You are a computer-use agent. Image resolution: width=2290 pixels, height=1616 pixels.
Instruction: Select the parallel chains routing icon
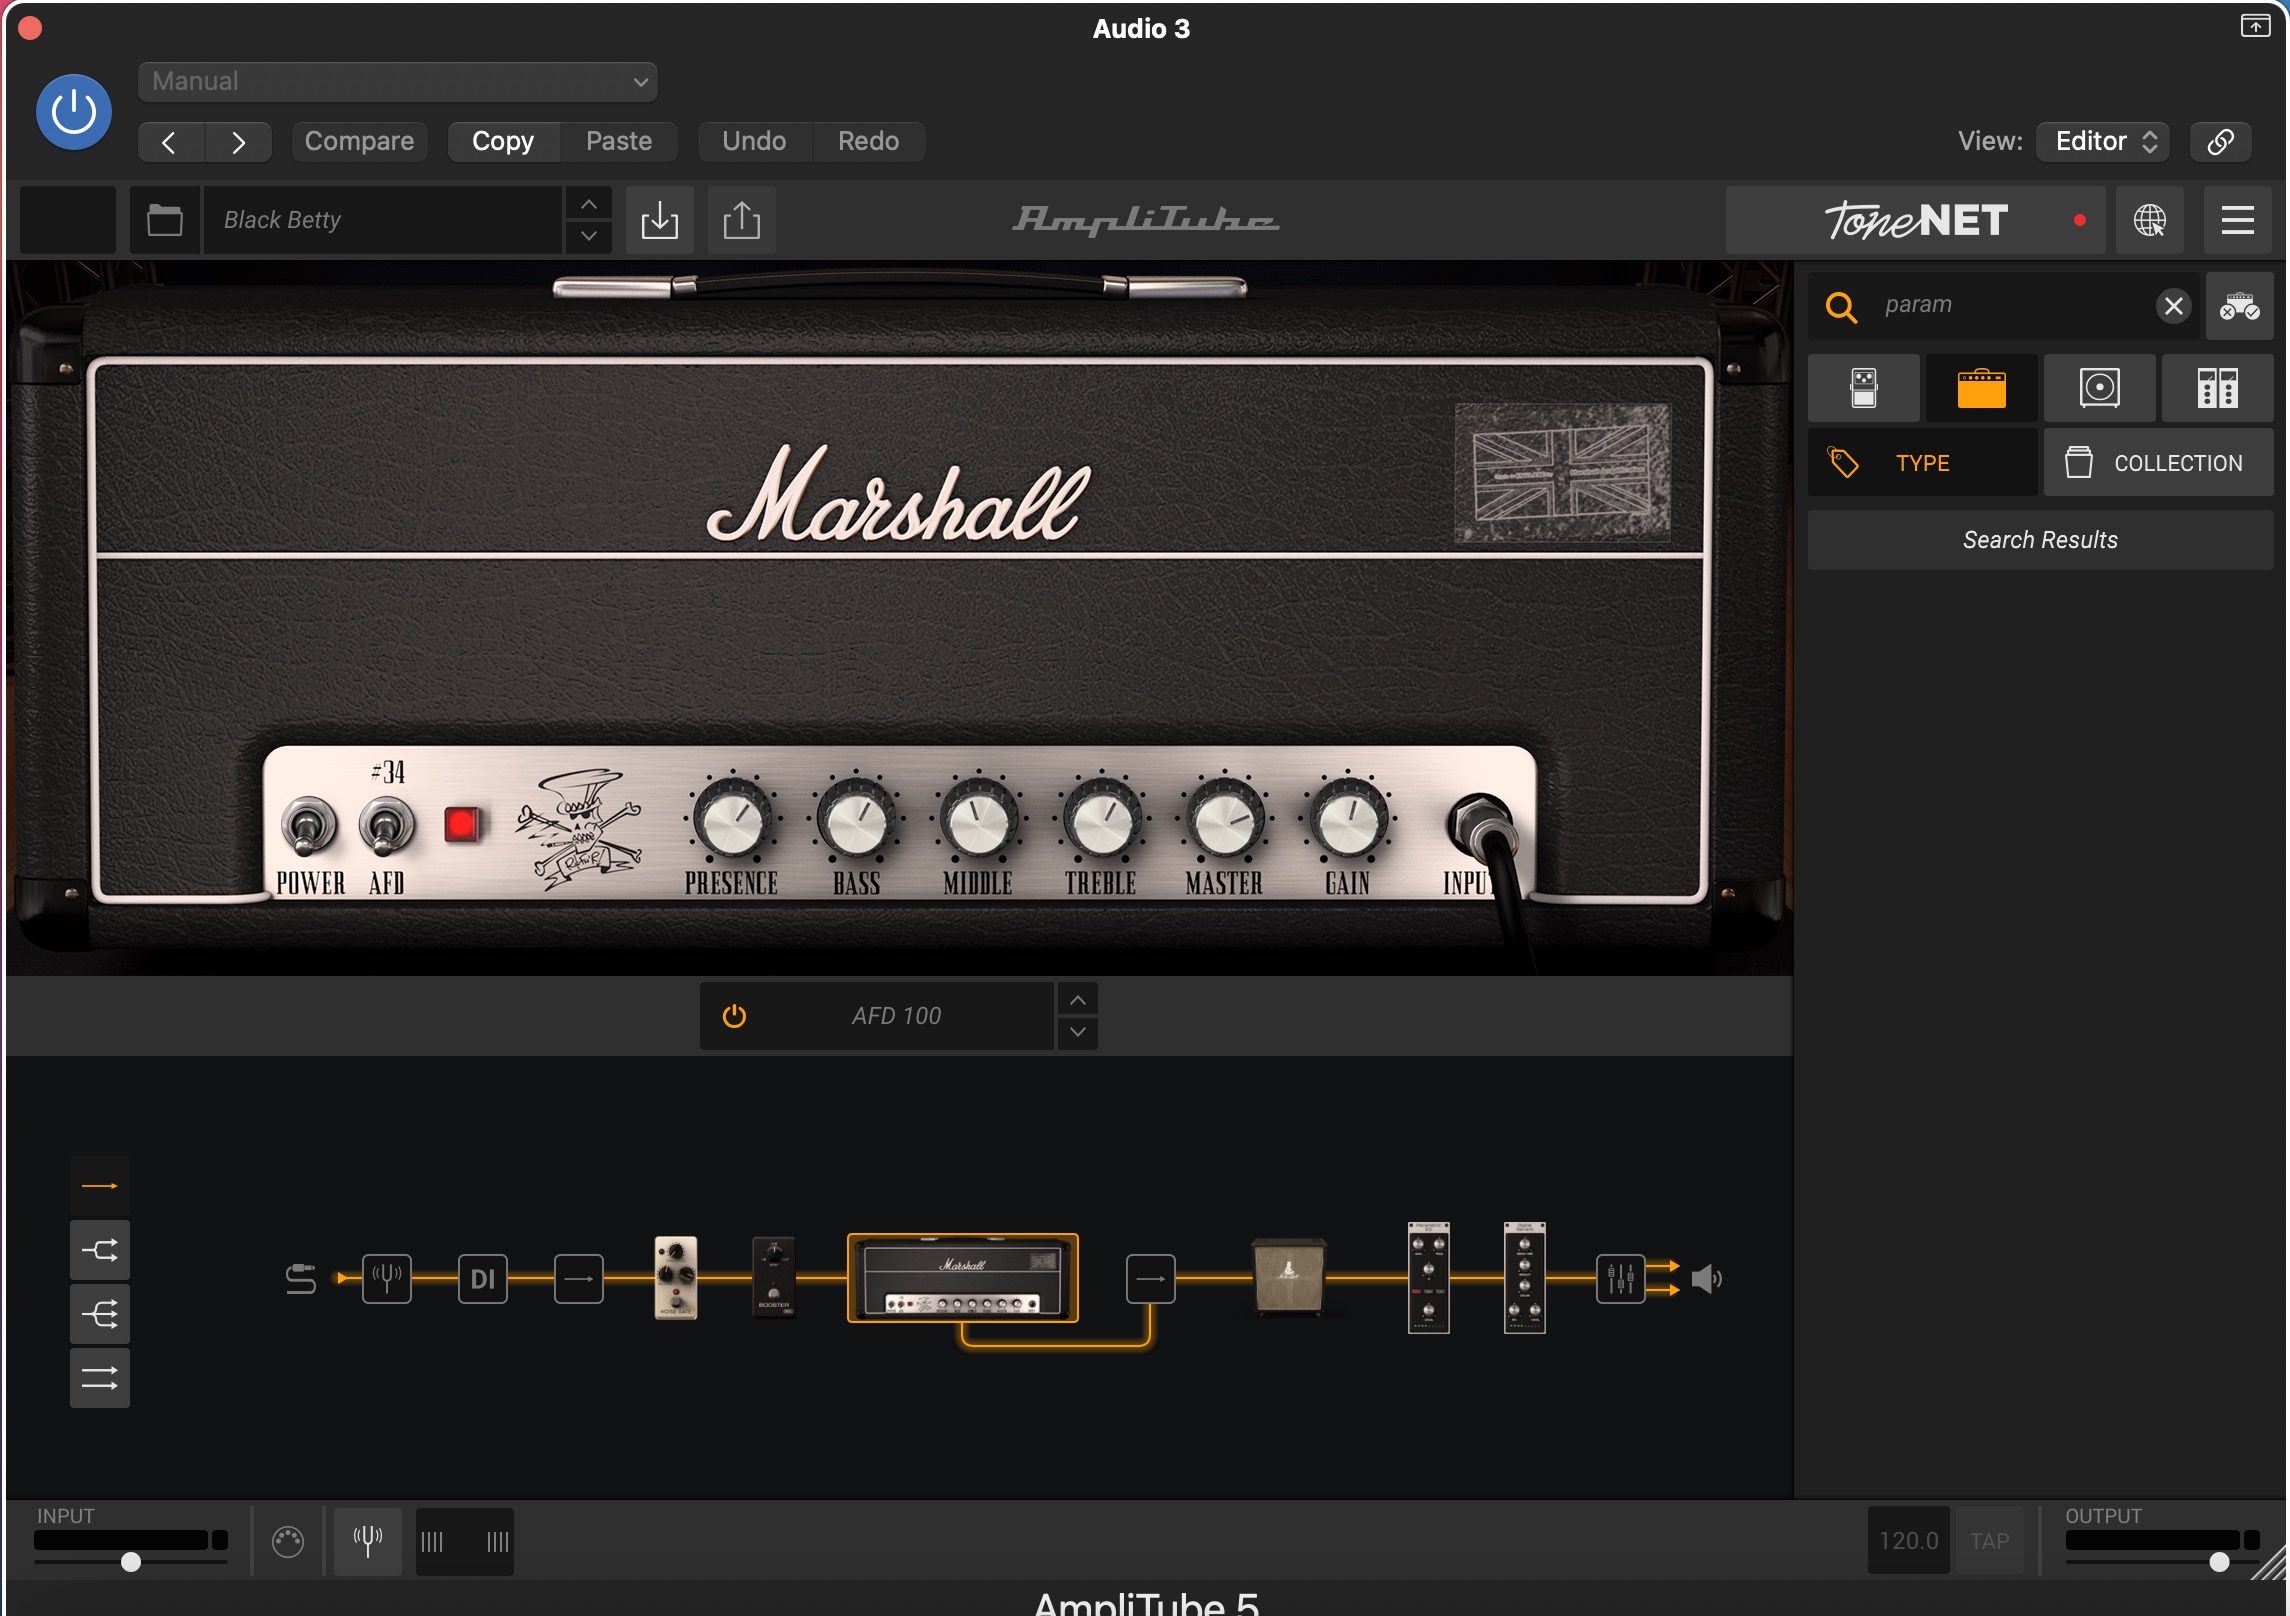100,1378
